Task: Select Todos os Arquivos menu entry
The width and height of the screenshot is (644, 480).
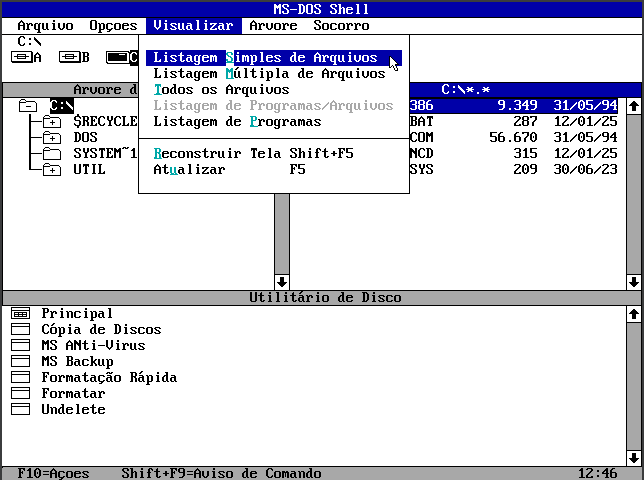Action: [x=221, y=90]
